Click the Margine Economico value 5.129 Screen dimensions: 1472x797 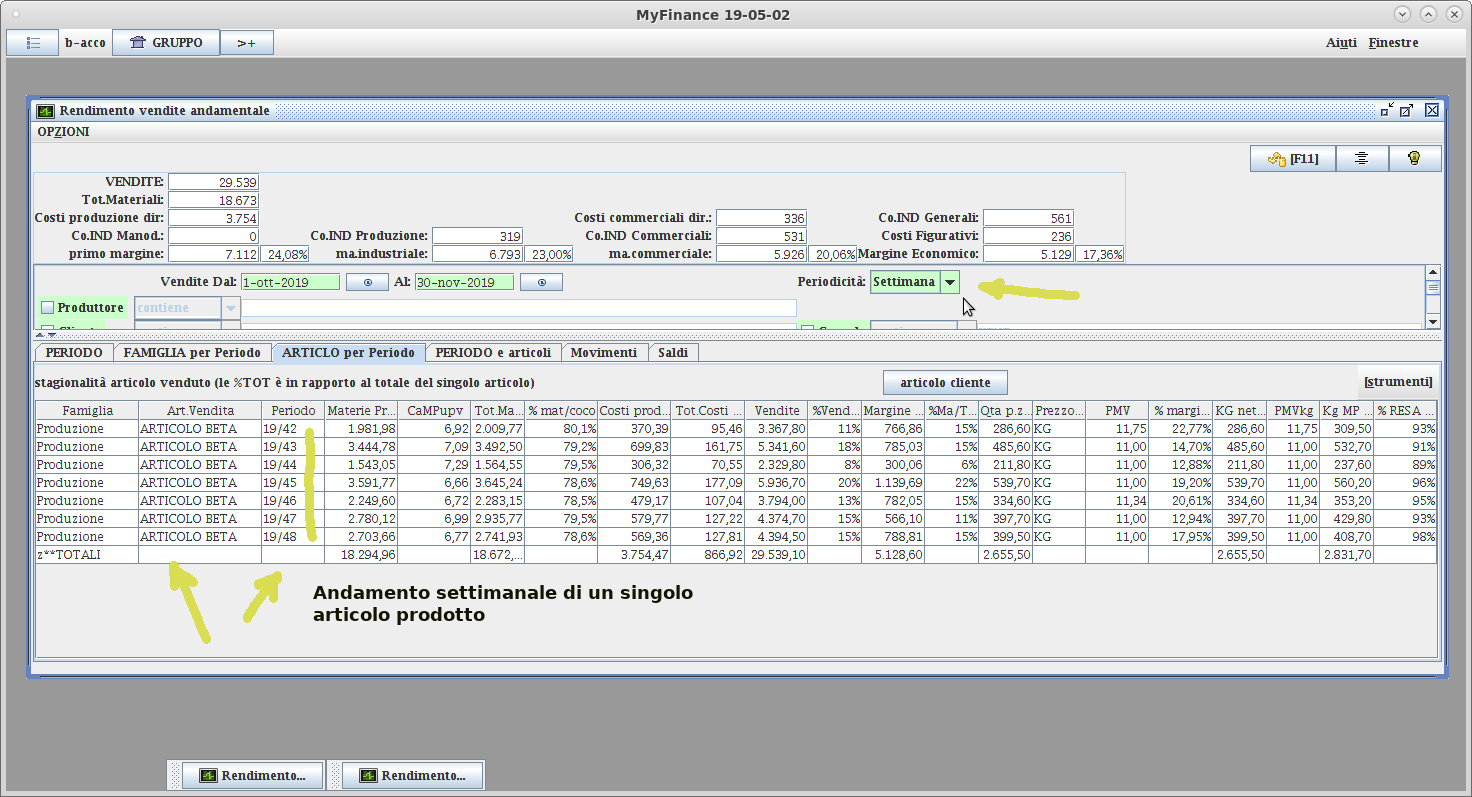click(x=1028, y=254)
